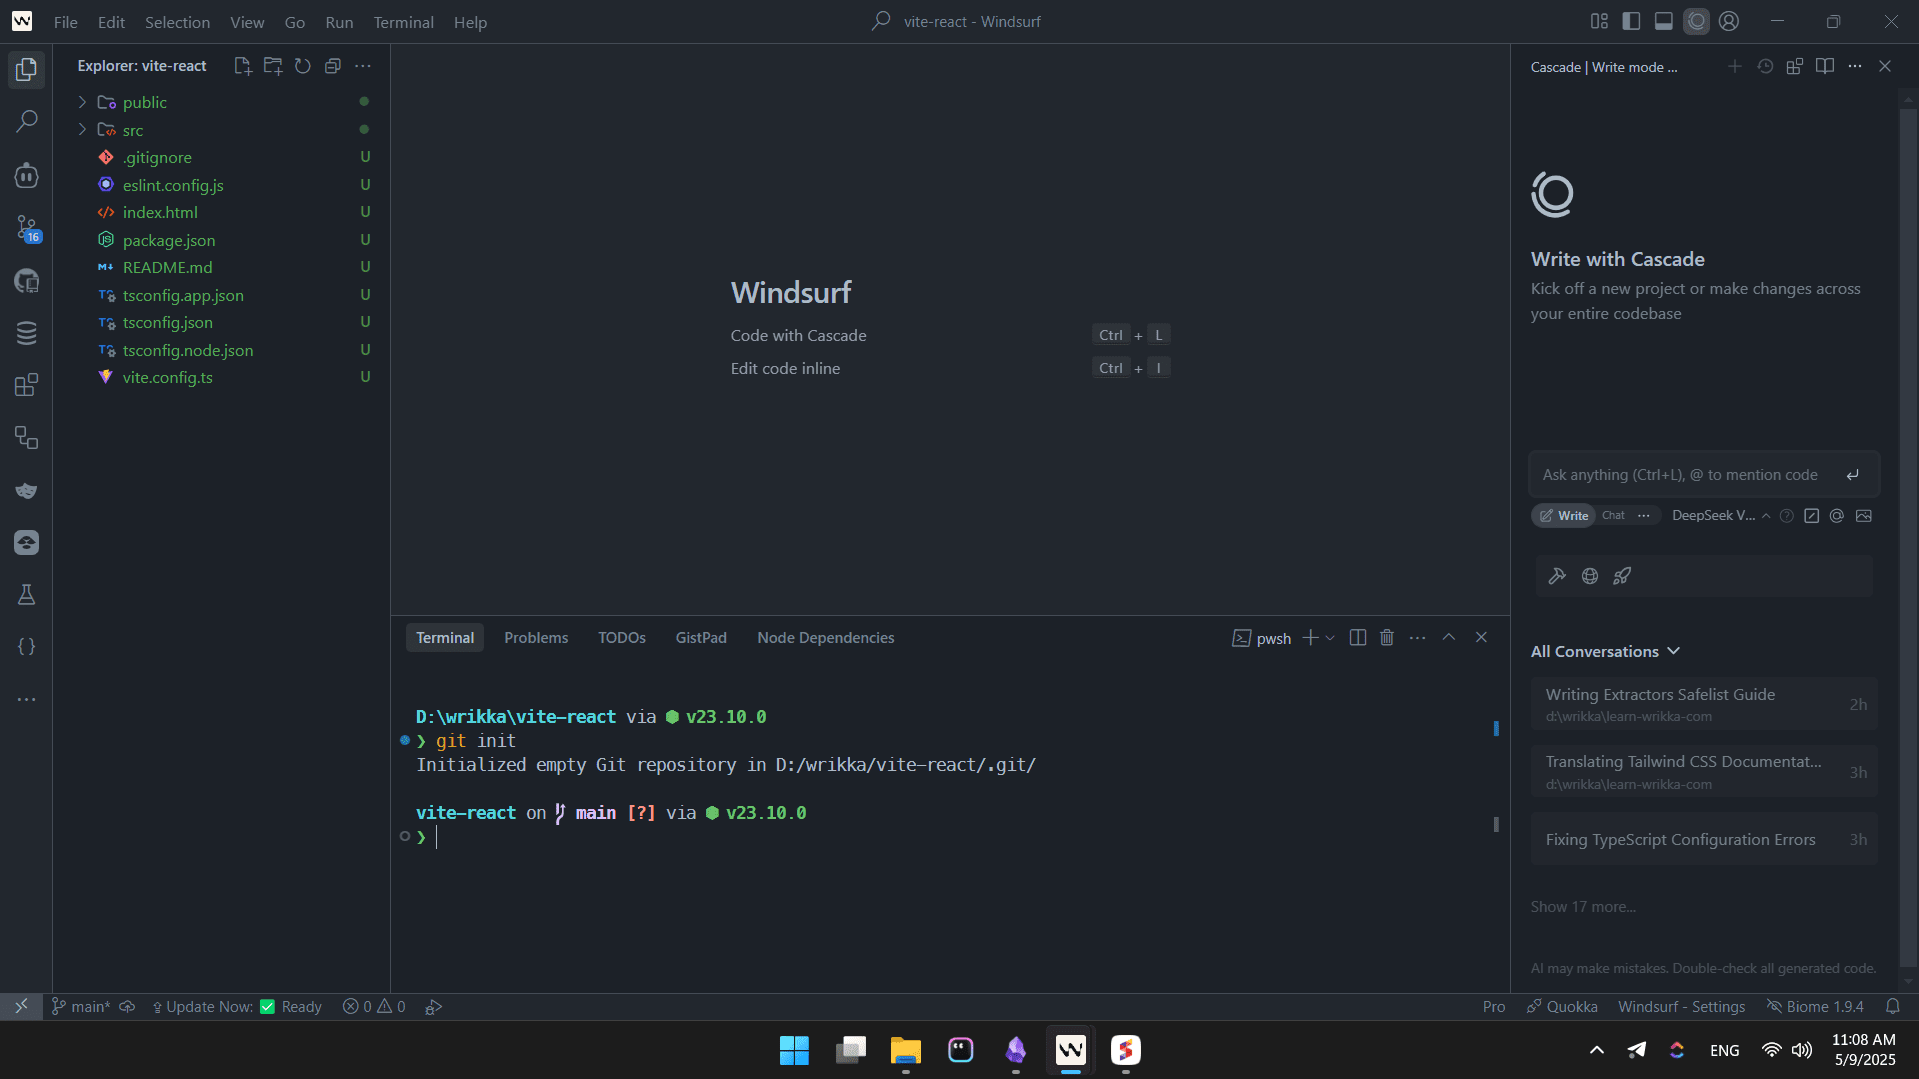Click Customize Layout icon in title bar
1919x1079 pixels.
point(1599,21)
